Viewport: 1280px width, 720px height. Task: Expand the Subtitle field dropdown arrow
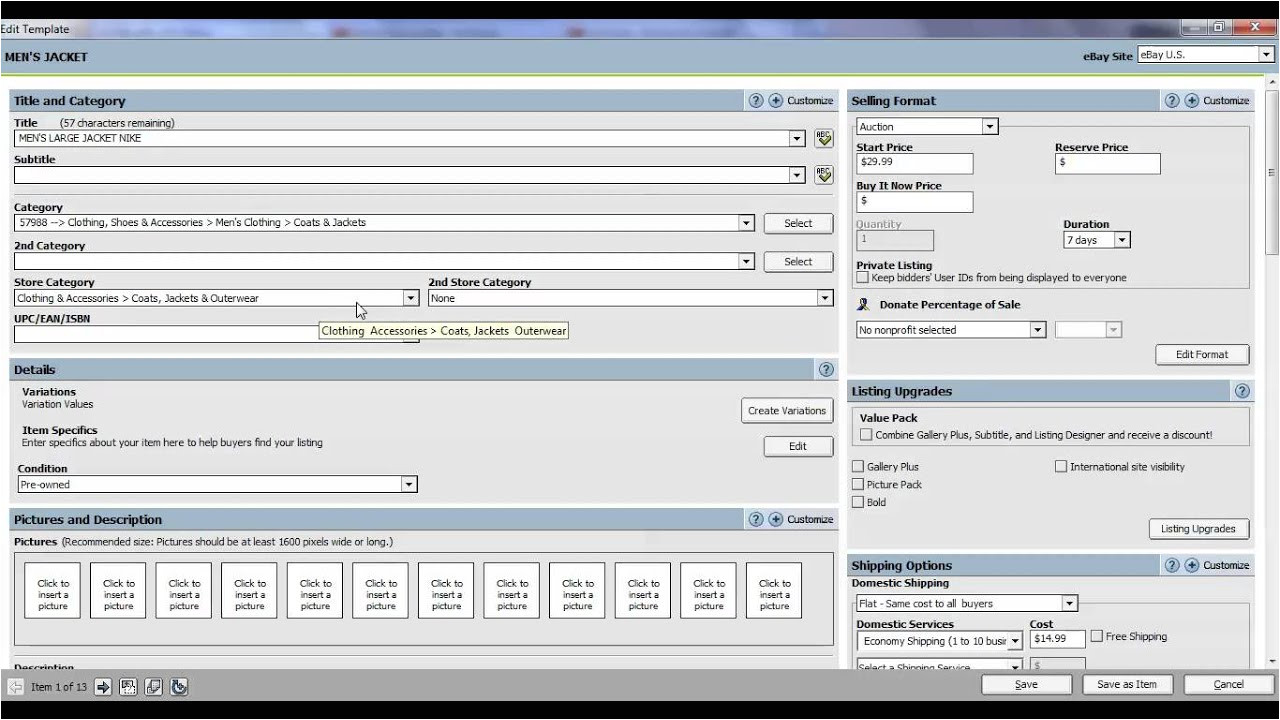(797, 175)
